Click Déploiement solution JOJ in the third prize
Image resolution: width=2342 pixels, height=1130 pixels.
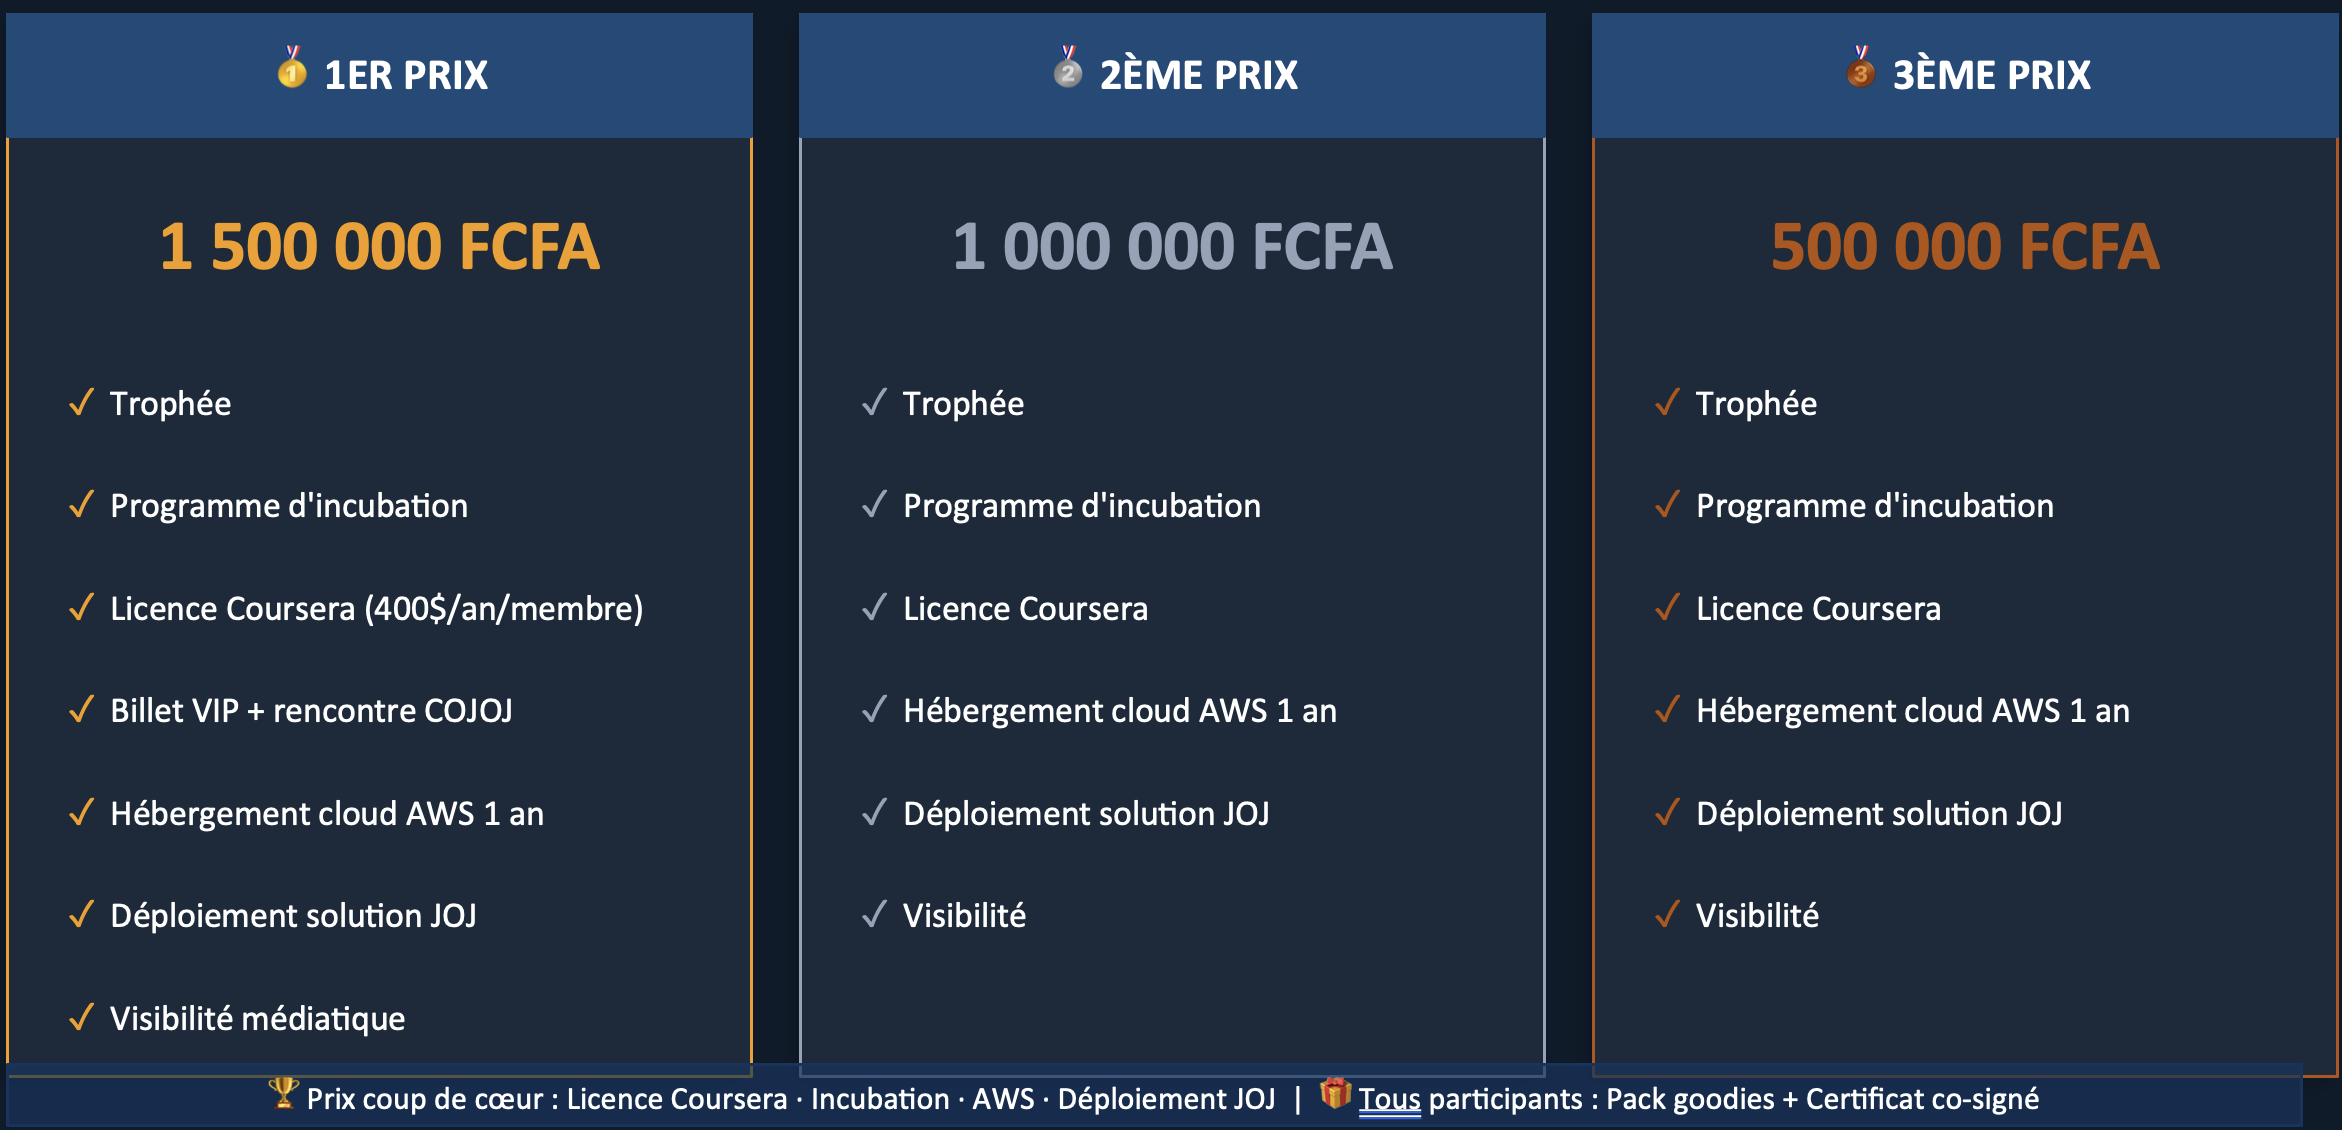click(1879, 814)
